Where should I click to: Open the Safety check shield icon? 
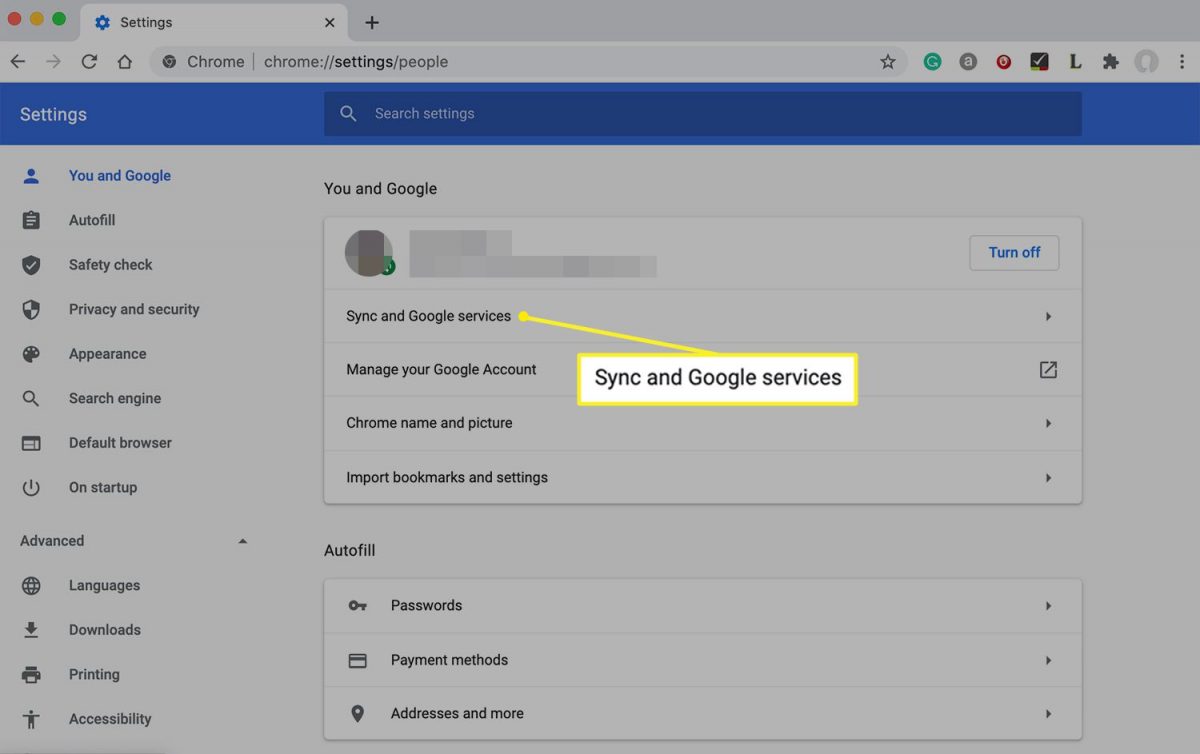tap(31, 264)
